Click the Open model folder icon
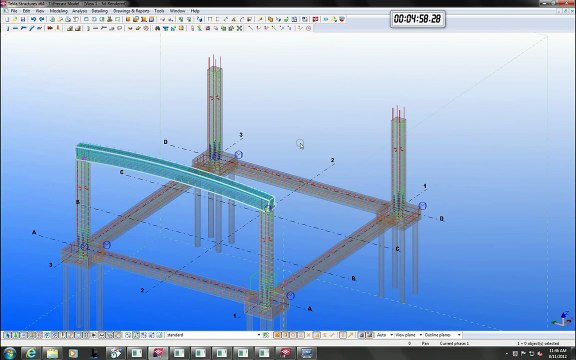This screenshot has width=576, height=360. click(15, 19)
